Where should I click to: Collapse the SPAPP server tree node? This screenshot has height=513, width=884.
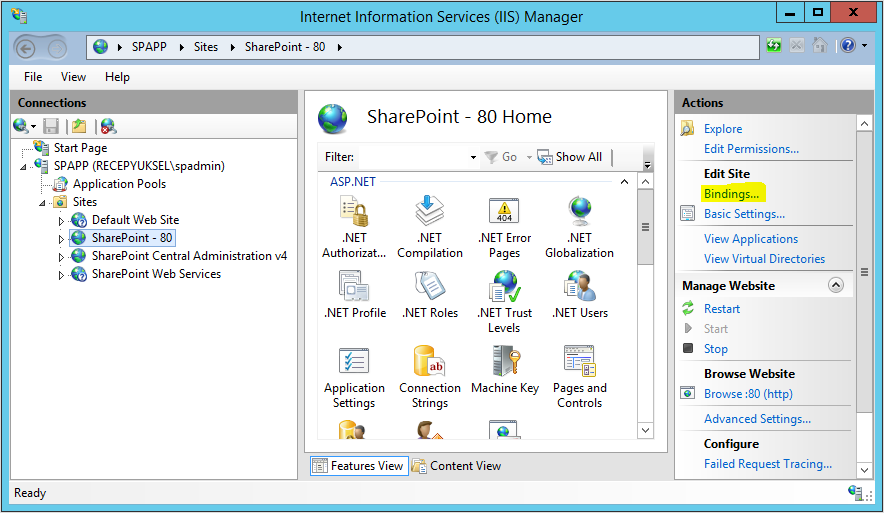click(23, 167)
